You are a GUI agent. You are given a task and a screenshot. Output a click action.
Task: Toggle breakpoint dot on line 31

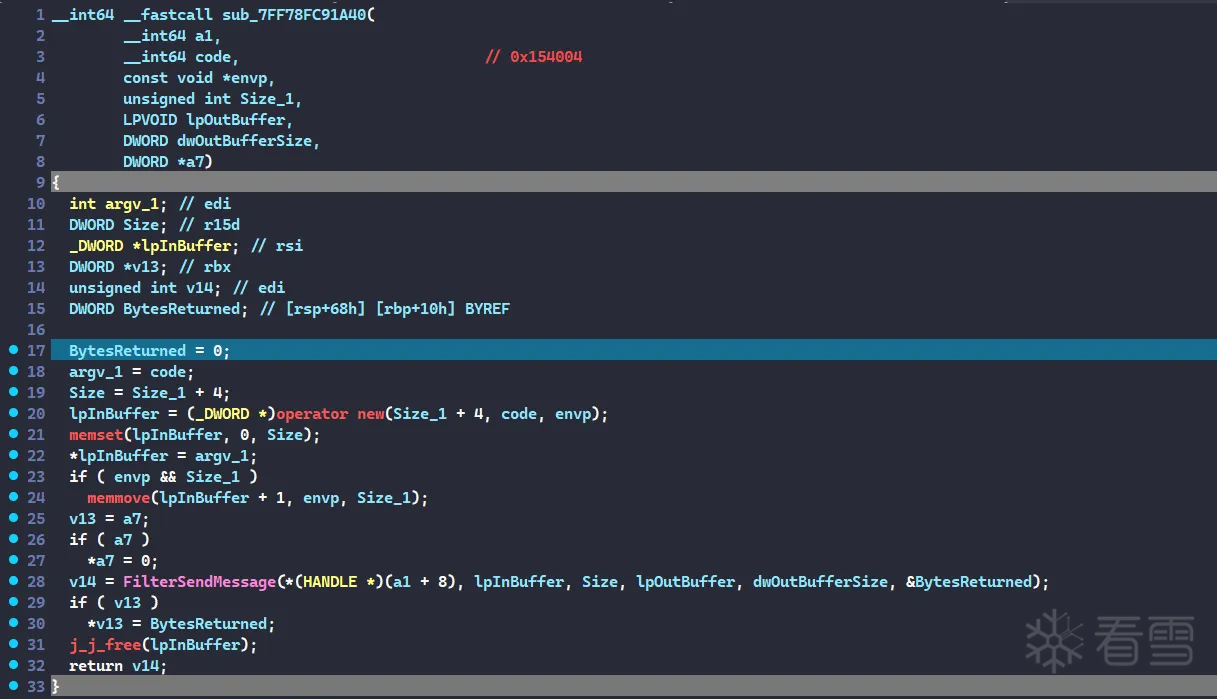13,645
